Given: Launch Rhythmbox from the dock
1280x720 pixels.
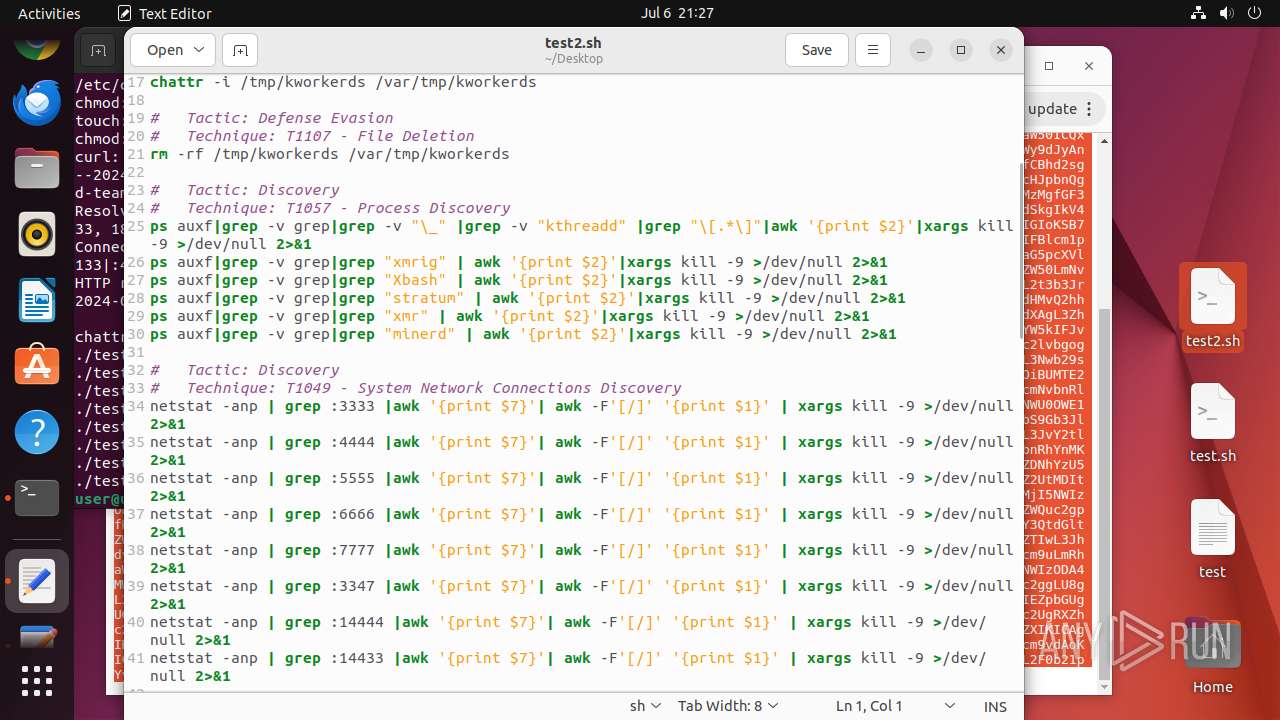Looking at the screenshot, I should click(37, 234).
